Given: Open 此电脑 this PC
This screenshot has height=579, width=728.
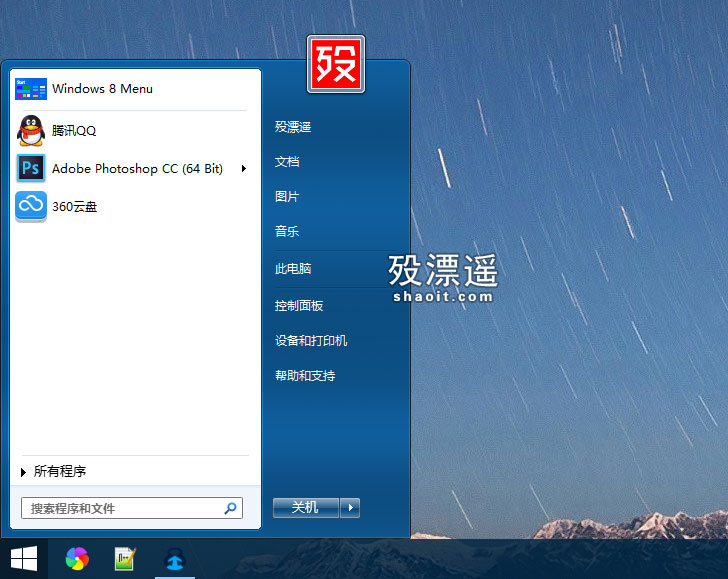Looking at the screenshot, I should [x=293, y=268].
